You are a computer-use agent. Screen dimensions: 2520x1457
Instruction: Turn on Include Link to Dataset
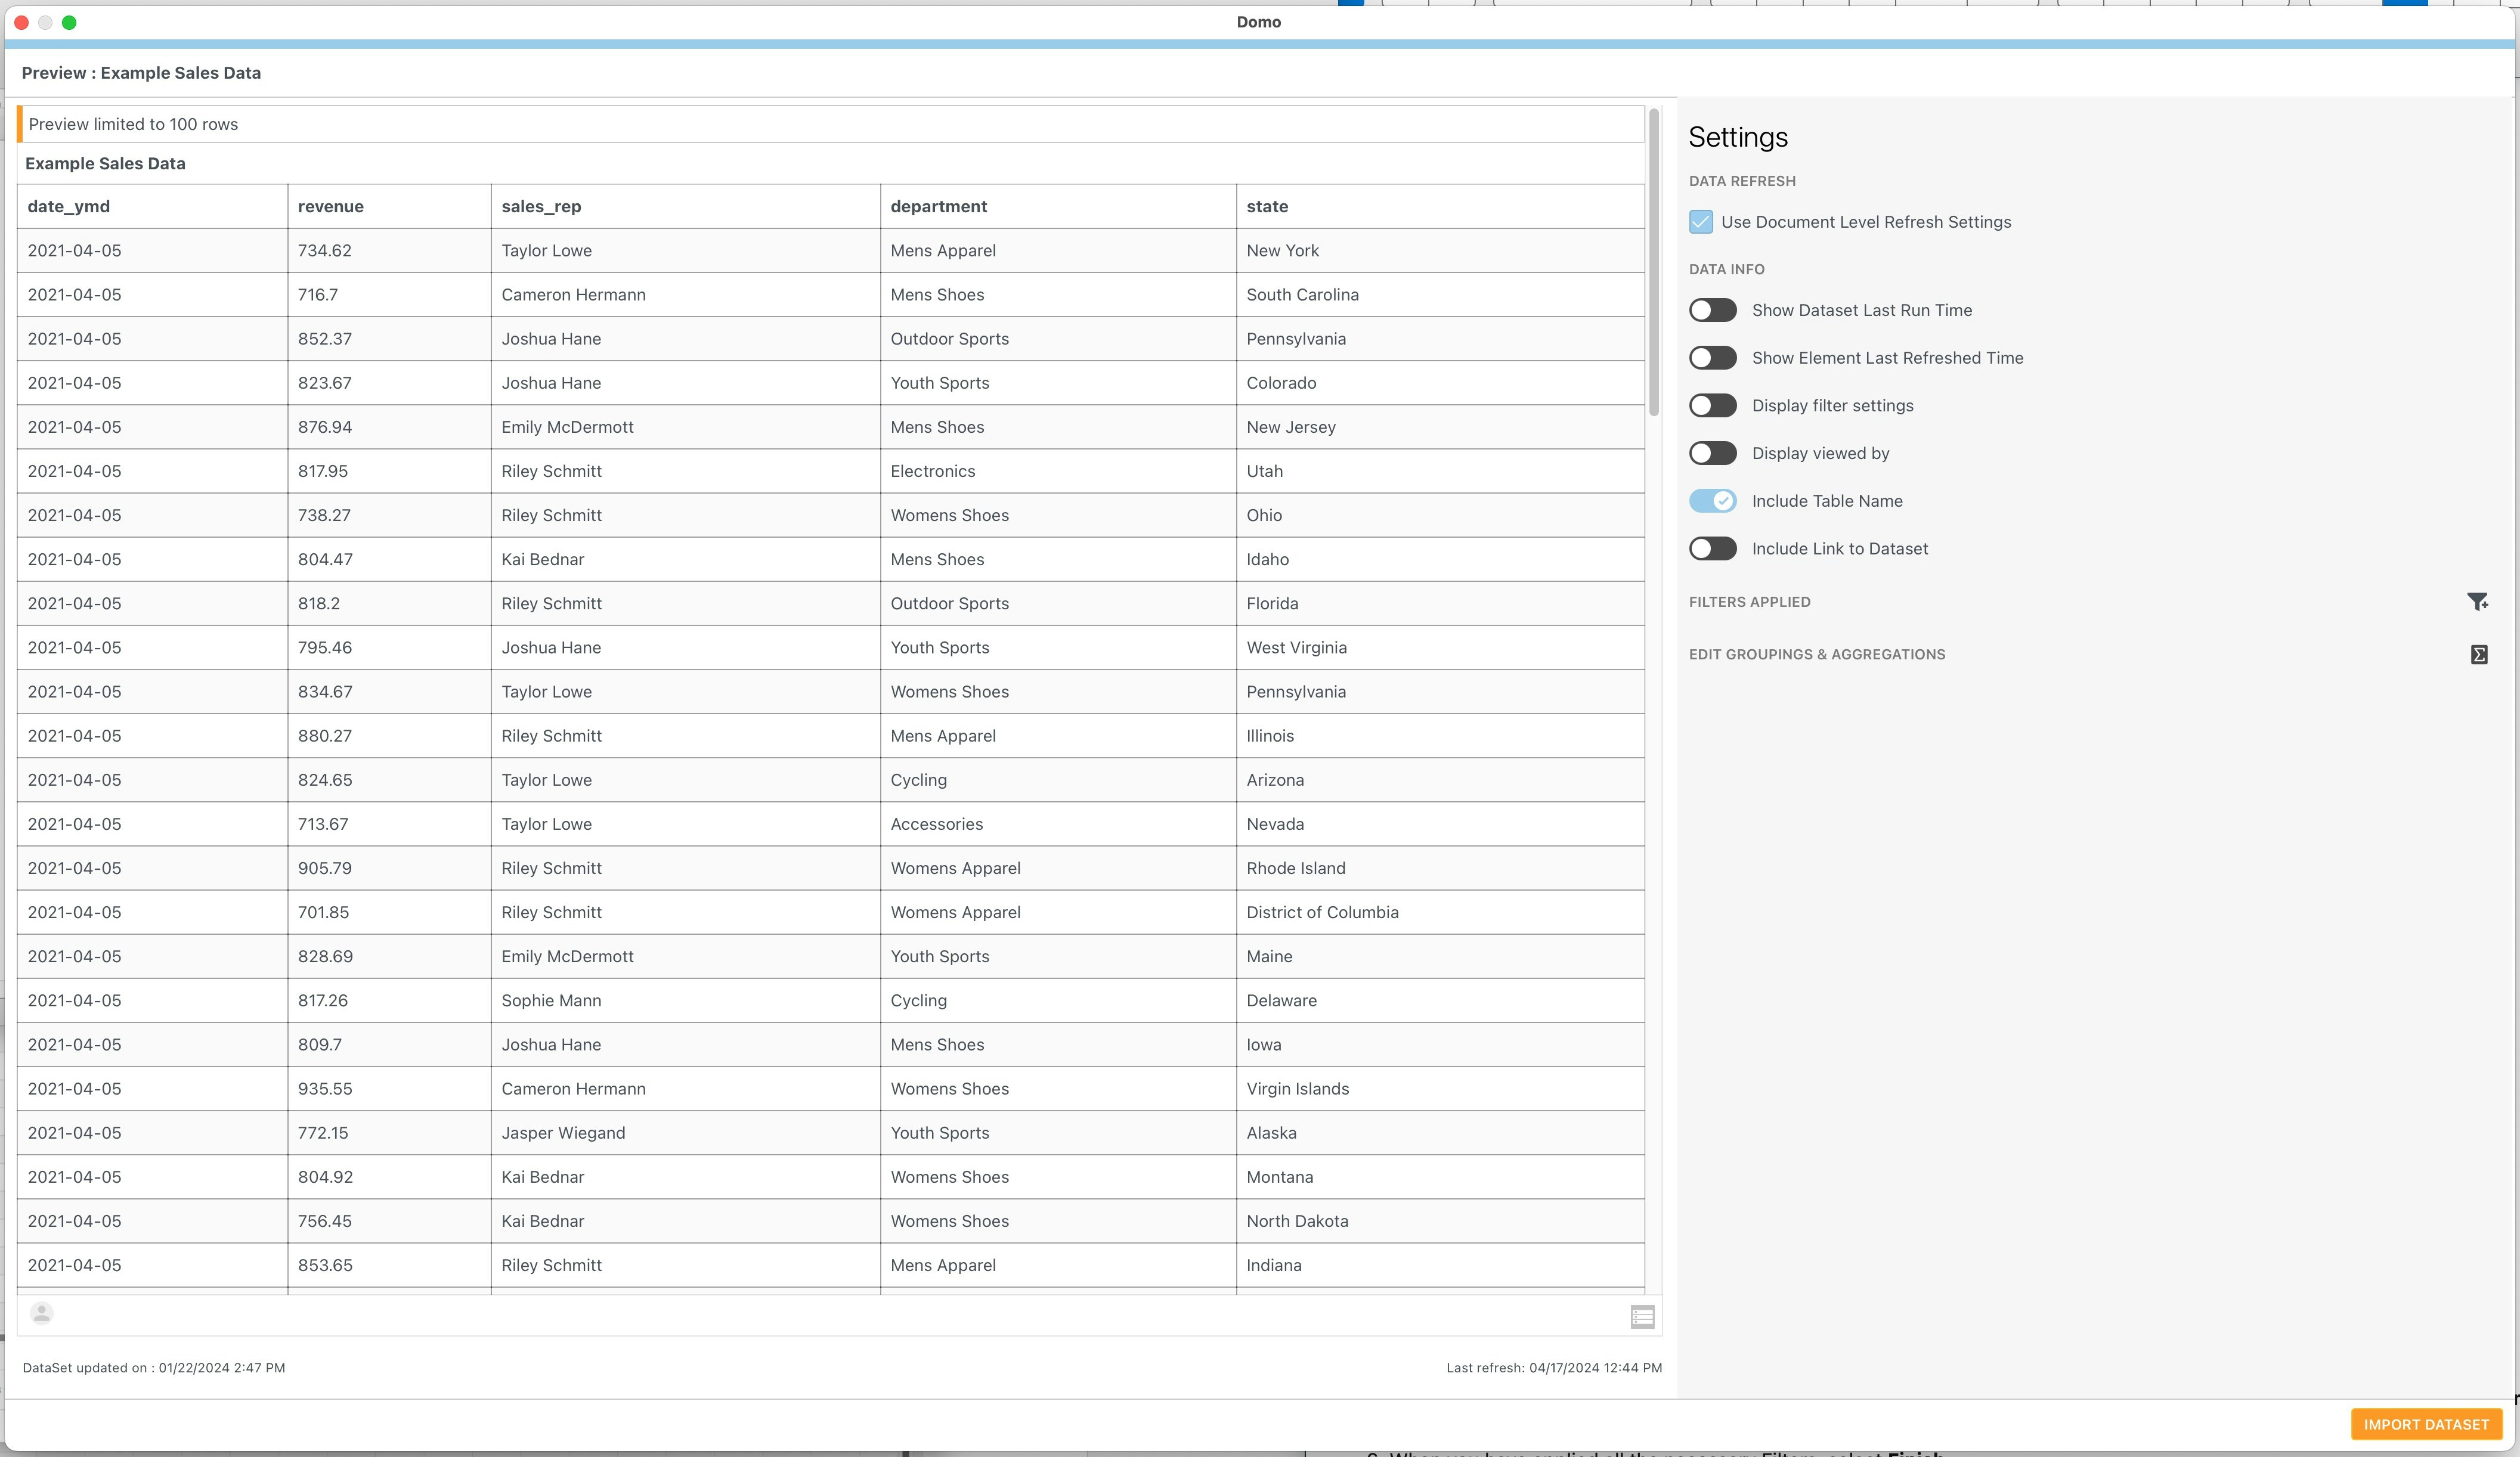(x=1712, y=548)
